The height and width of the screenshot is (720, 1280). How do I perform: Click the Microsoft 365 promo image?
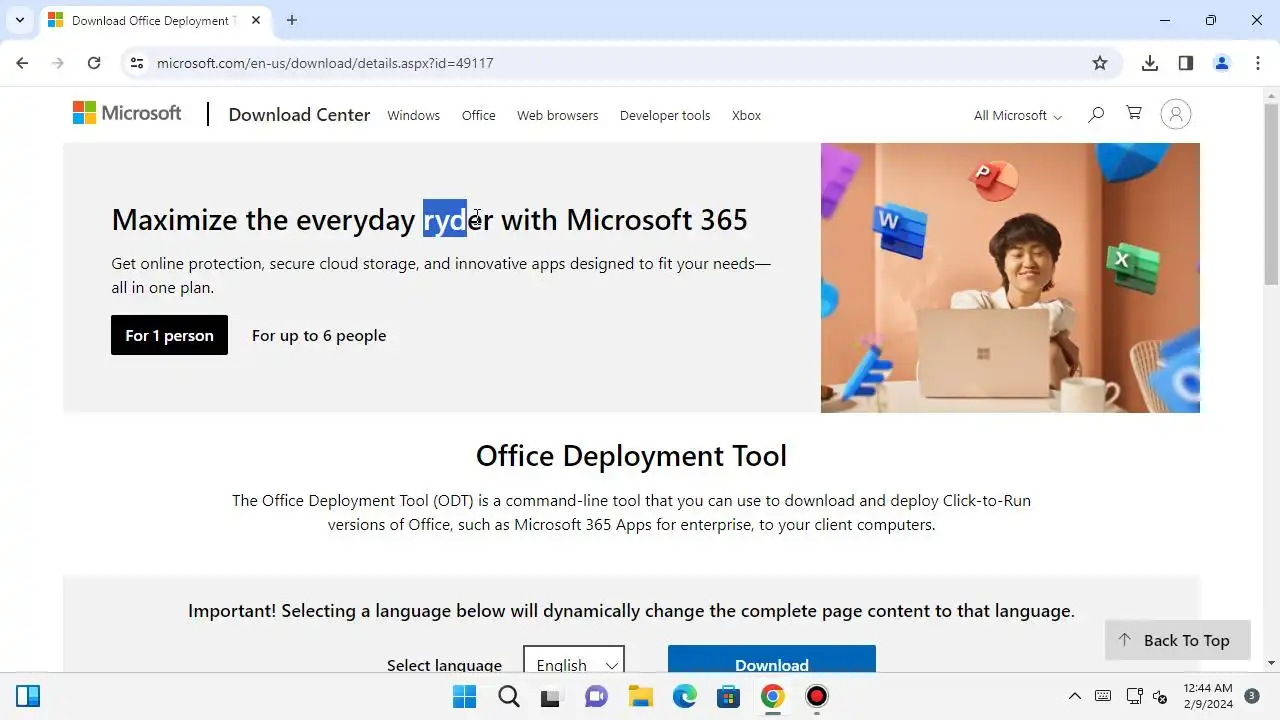1010,278
